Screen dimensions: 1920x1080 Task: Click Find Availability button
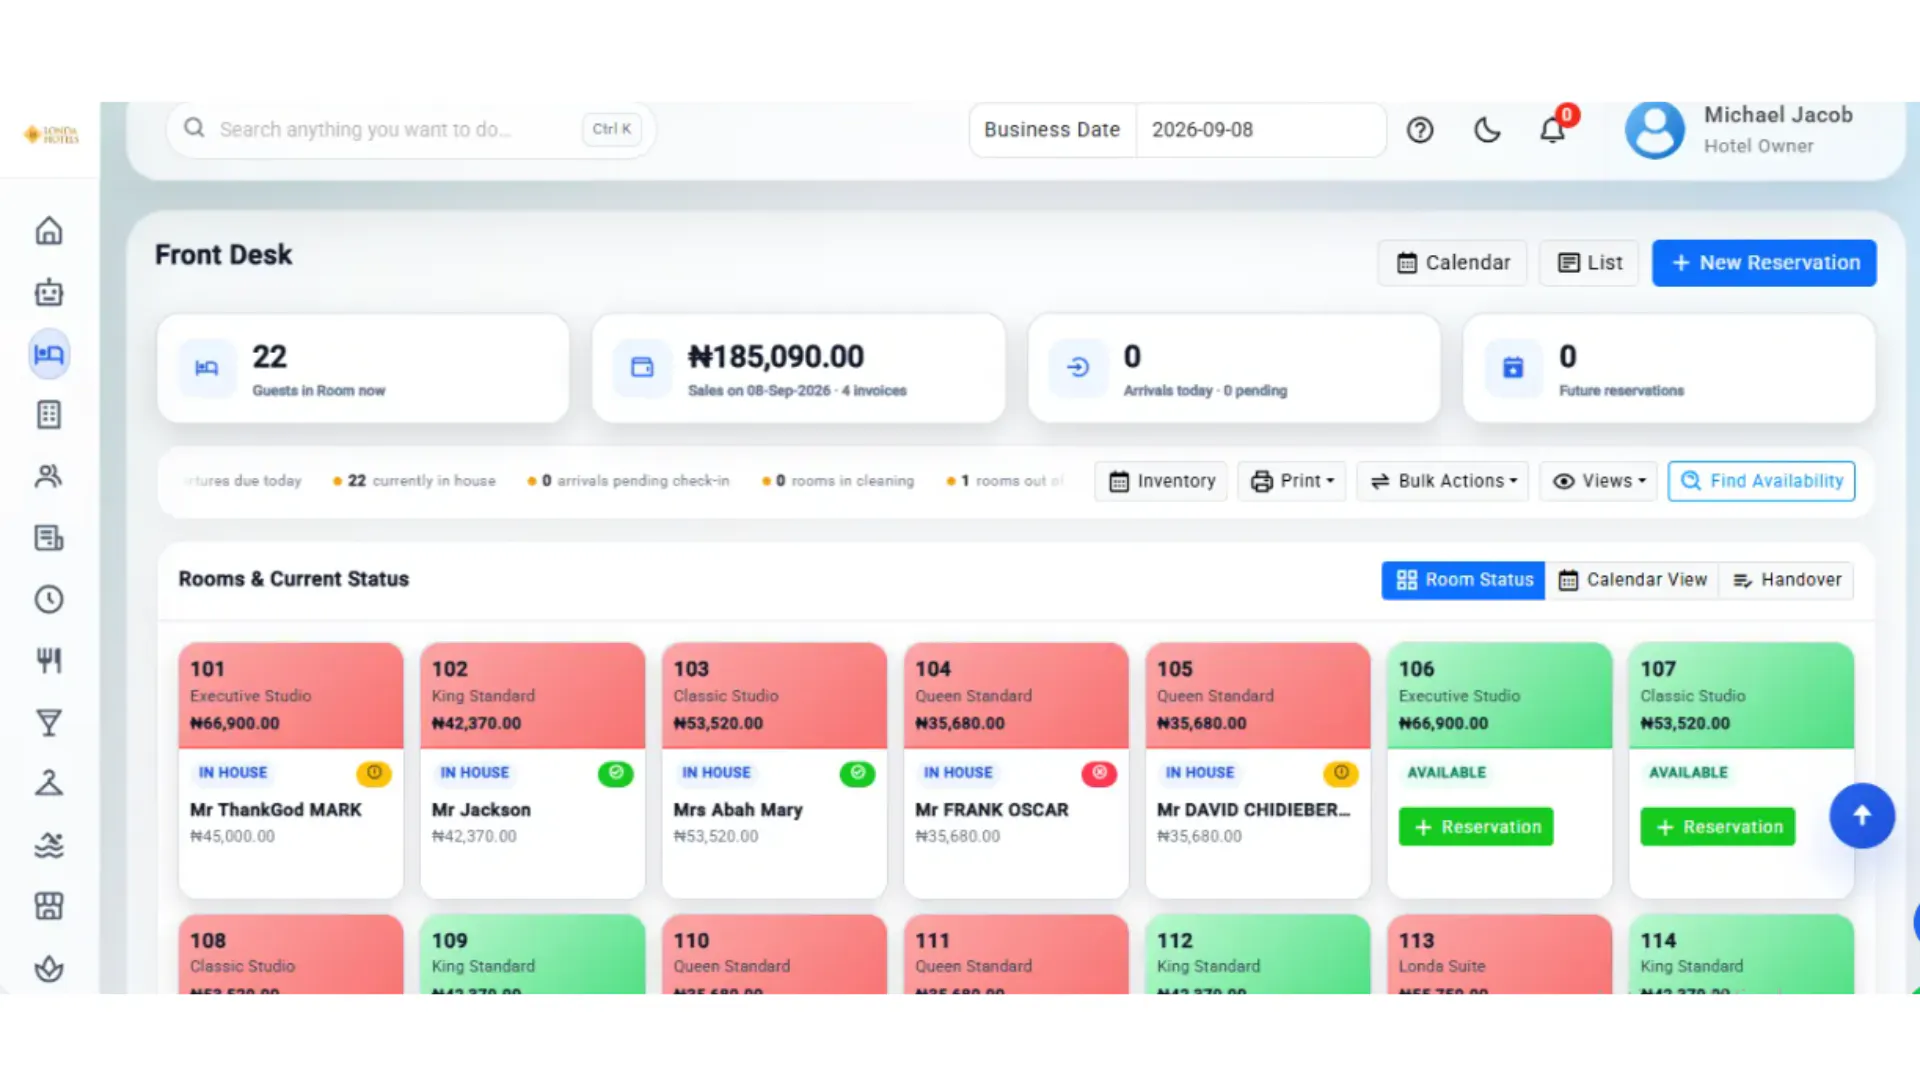coord(1761,481)
